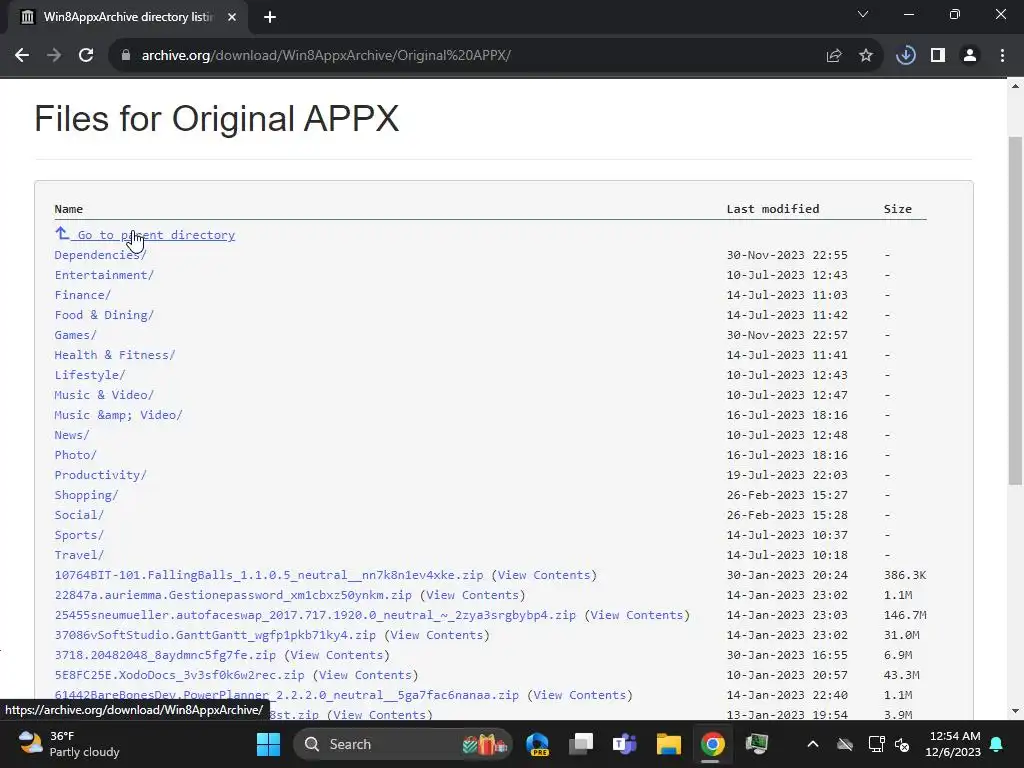Go forward using the browser forward arrow
The height and width of the screenshot is (768, 1024).
[54, 56]
